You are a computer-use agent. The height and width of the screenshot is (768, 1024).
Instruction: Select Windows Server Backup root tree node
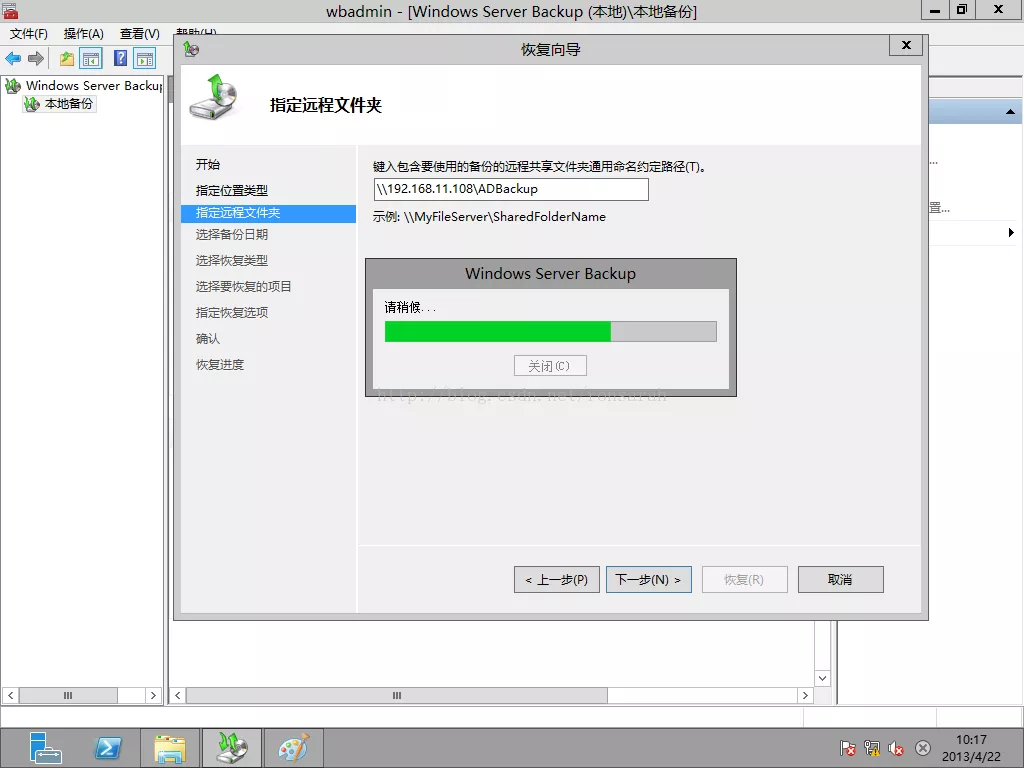tap(93, 86)
